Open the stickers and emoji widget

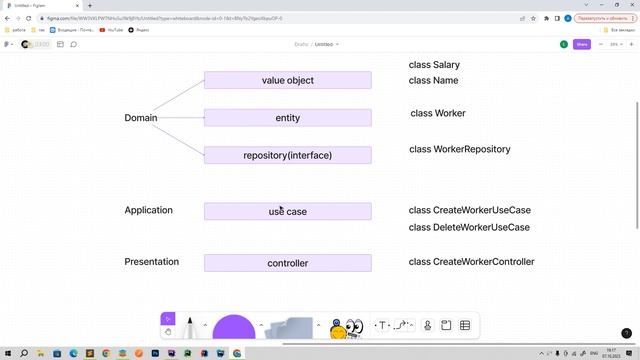(x=346, y=328)
